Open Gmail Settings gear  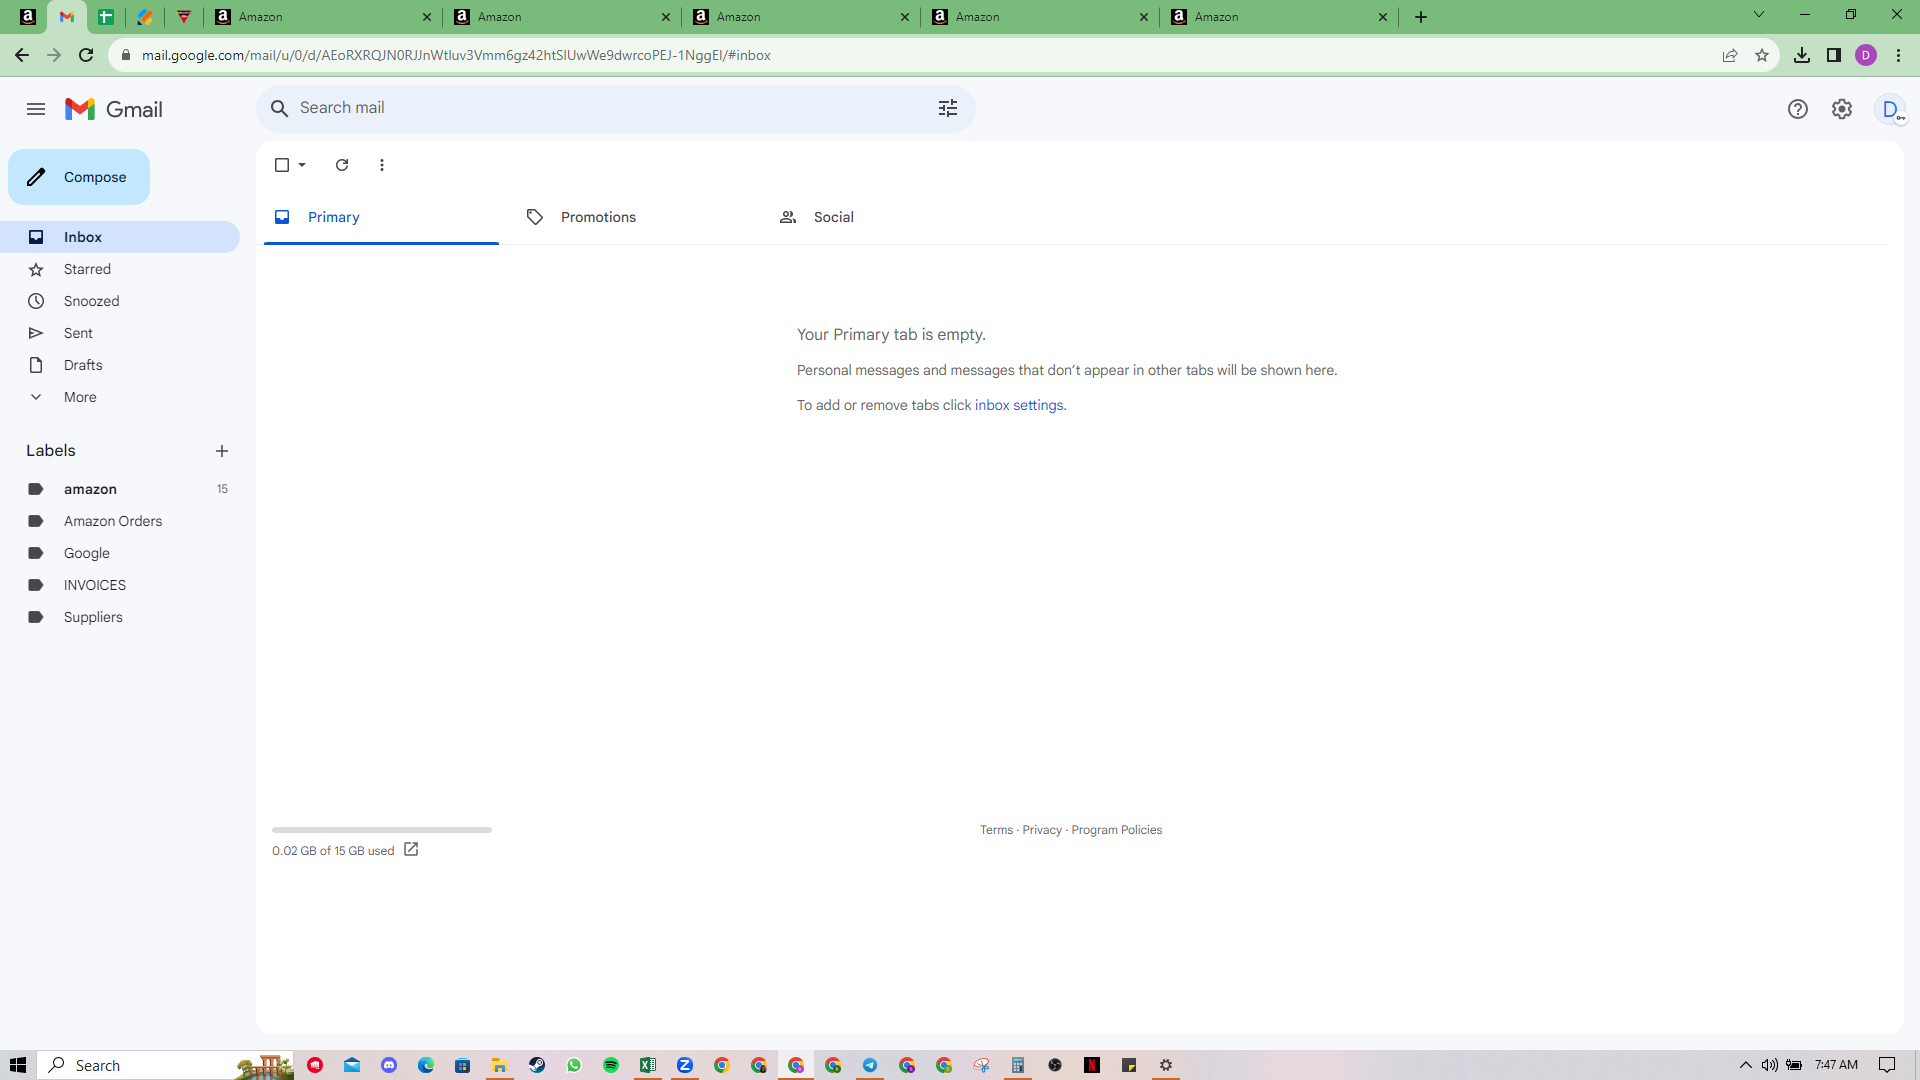pos(1842,109)
